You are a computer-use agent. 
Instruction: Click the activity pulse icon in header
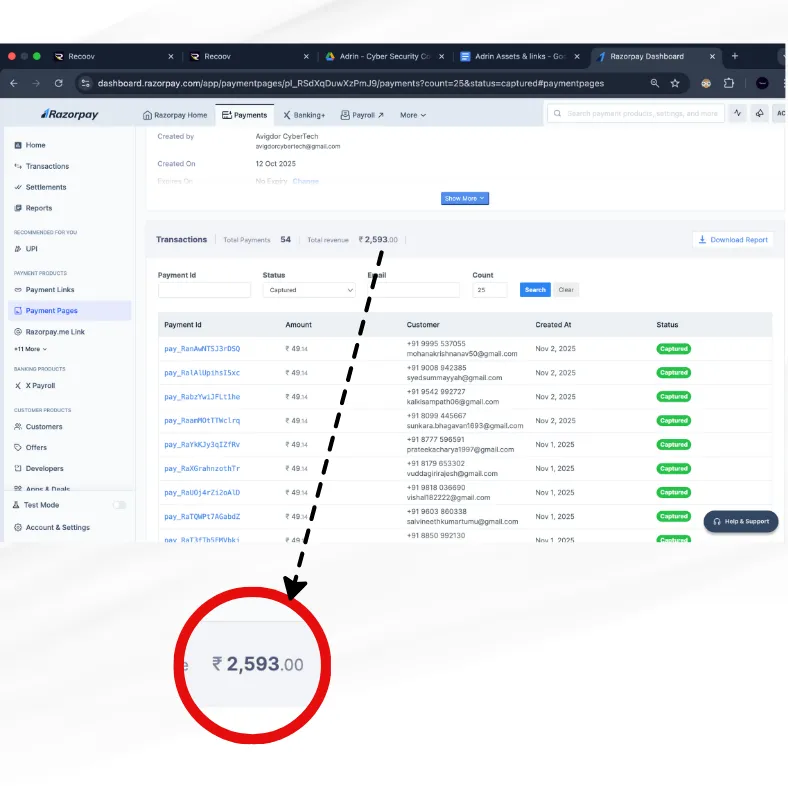click(x=737, y=113)
